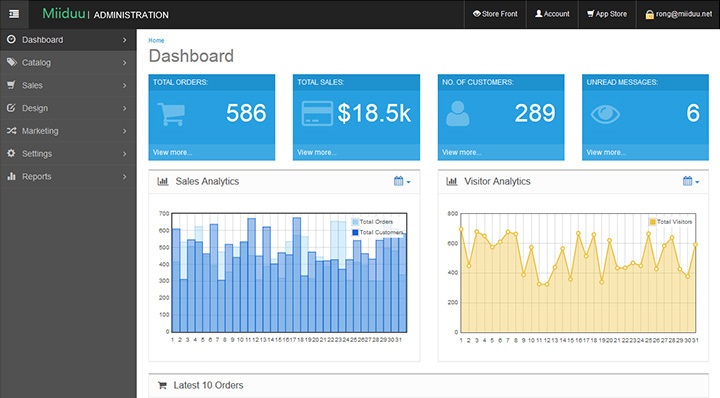Click the Sales cart icon in sidebar
720x398 pixels.
click(11, 85)
